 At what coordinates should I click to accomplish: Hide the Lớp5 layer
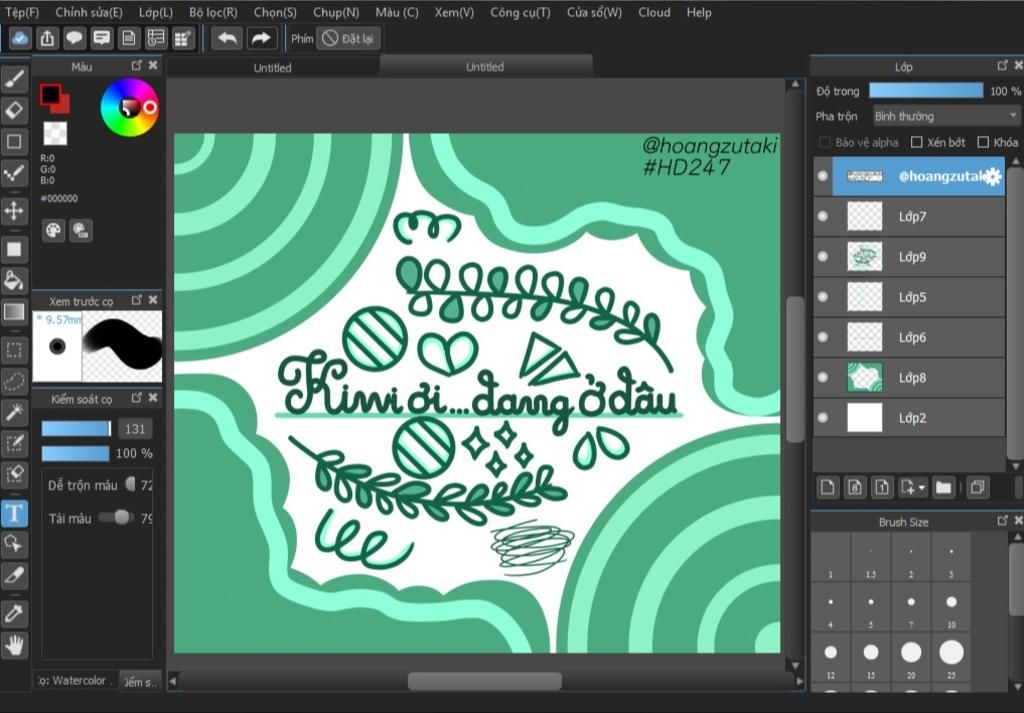(823, 297)
